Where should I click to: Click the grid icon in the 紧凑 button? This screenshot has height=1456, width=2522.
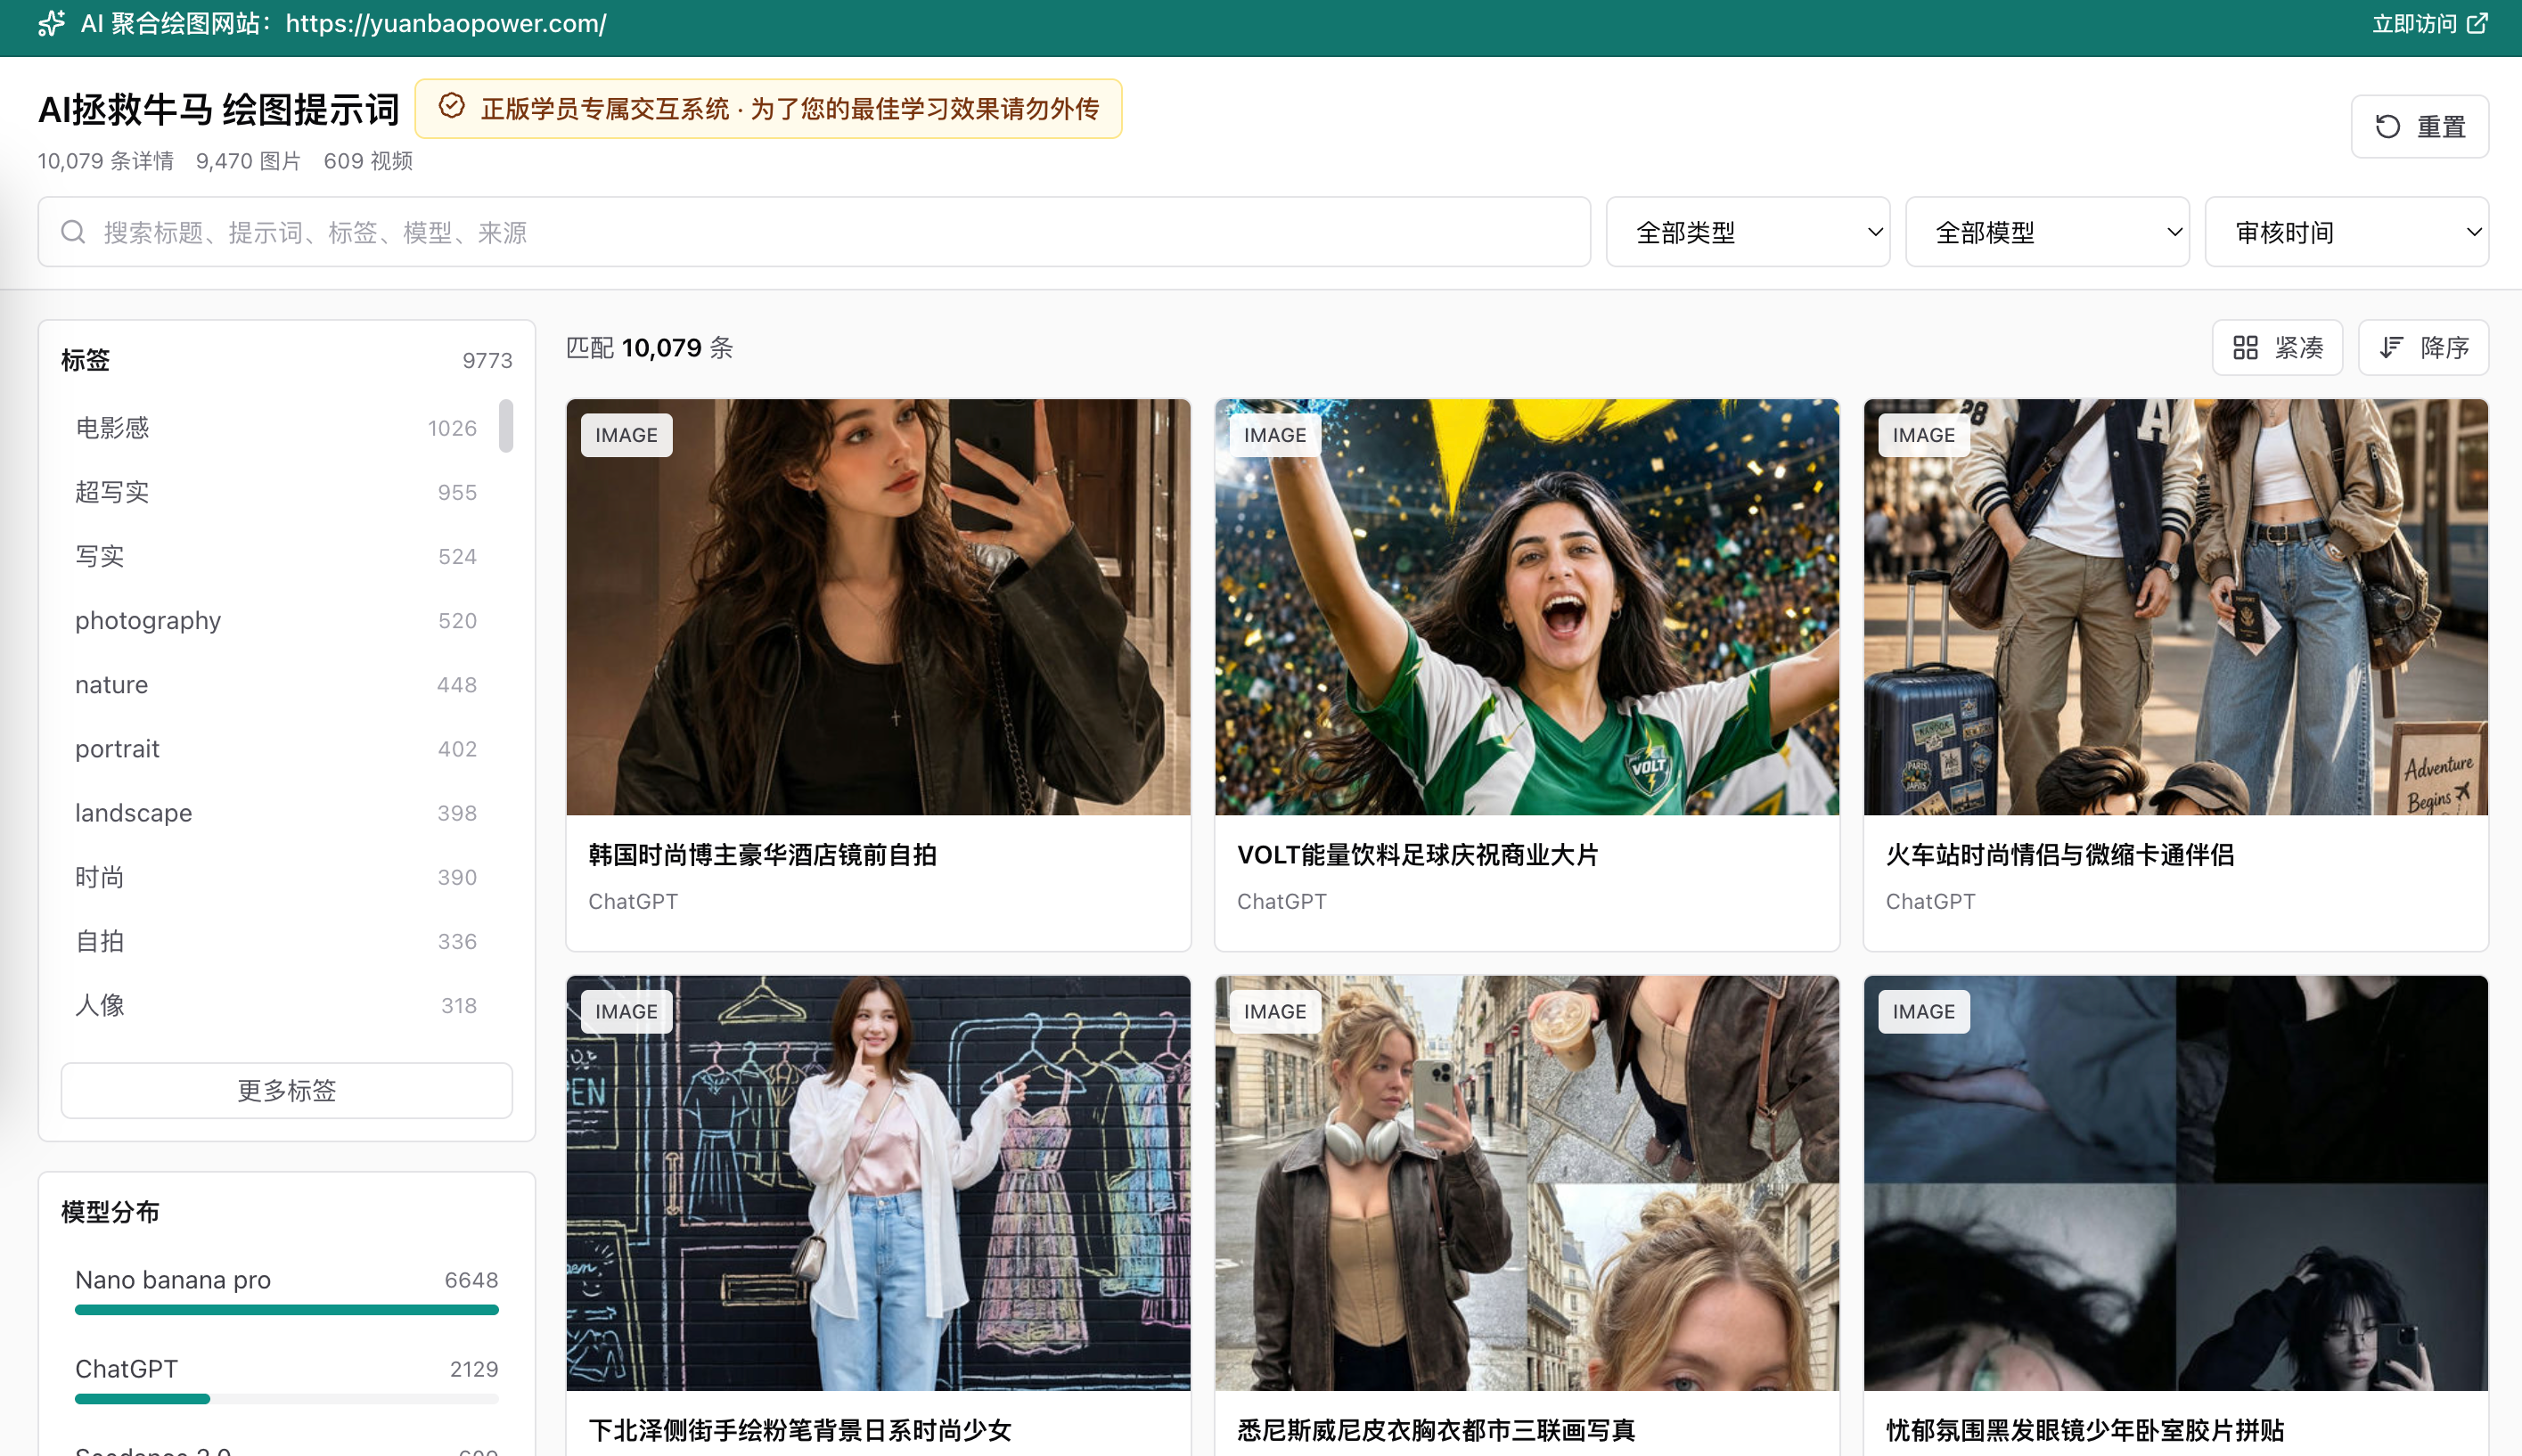coord(2245,347)
